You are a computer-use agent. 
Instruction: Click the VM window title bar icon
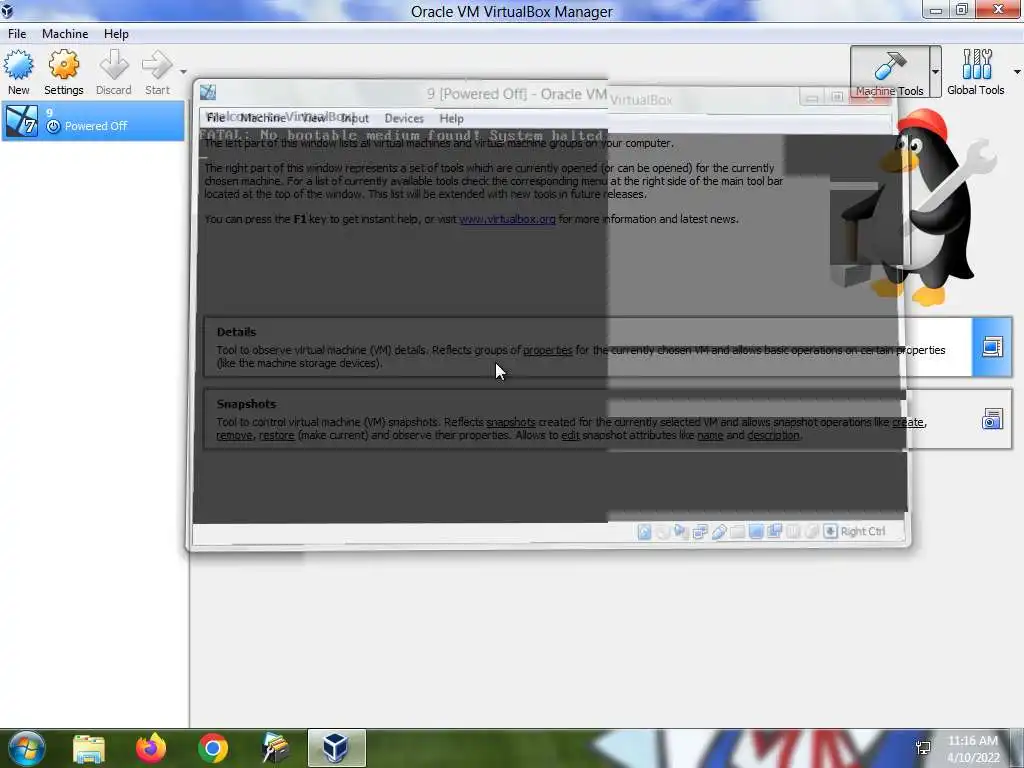pos(208,93)
